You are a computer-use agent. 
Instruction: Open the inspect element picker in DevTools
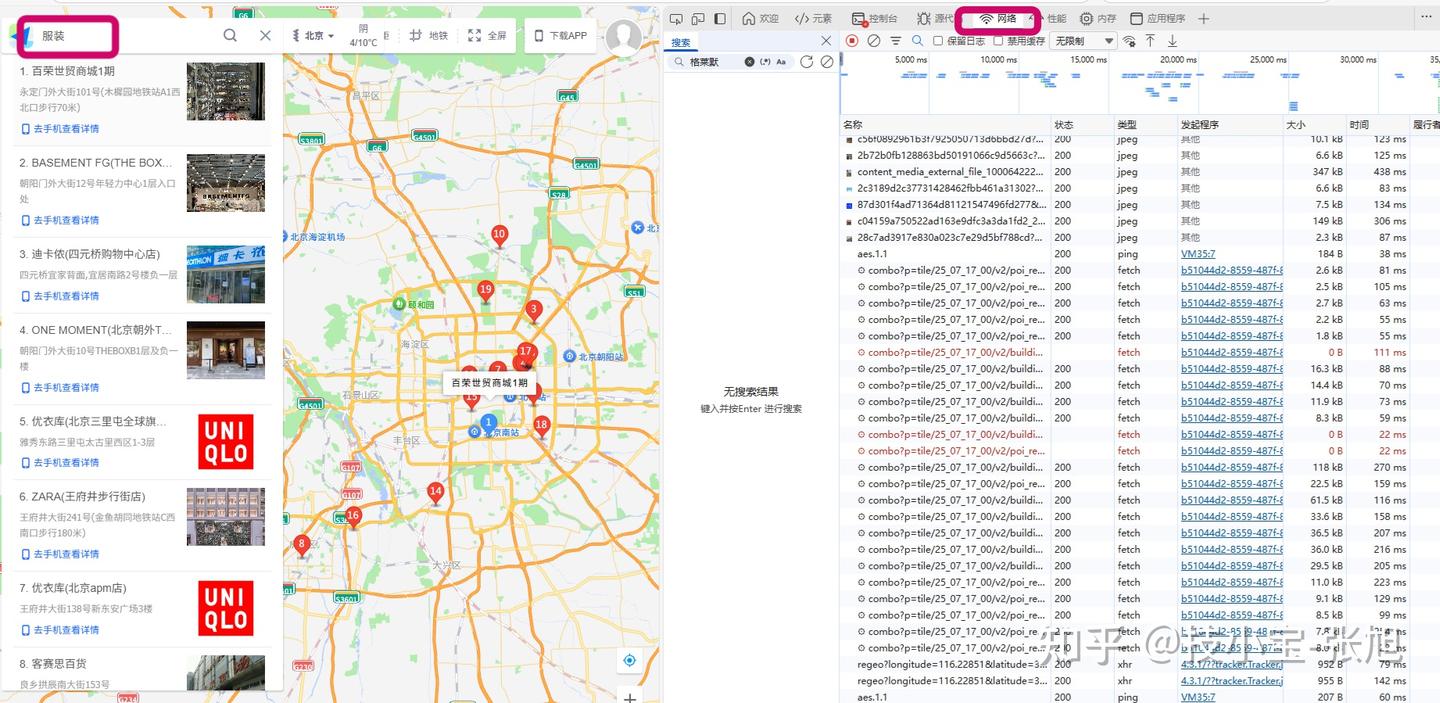point(676,19)
